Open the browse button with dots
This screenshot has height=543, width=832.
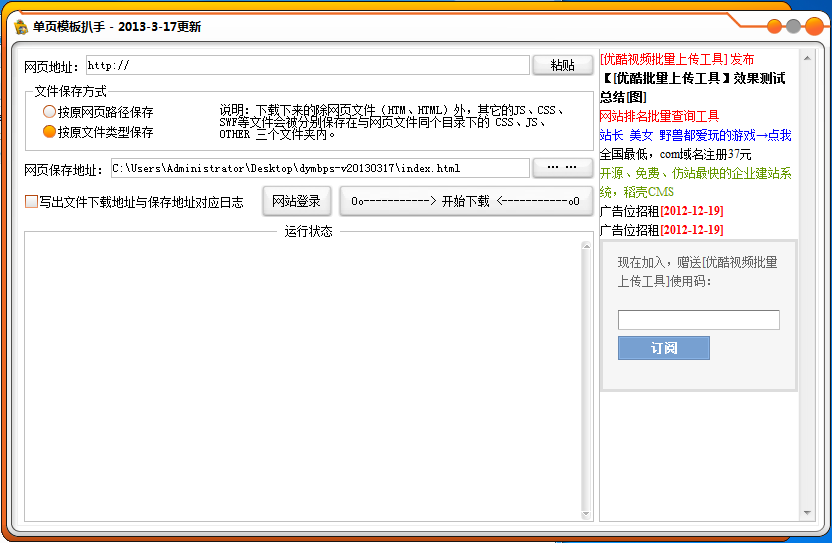coord(562,168)
